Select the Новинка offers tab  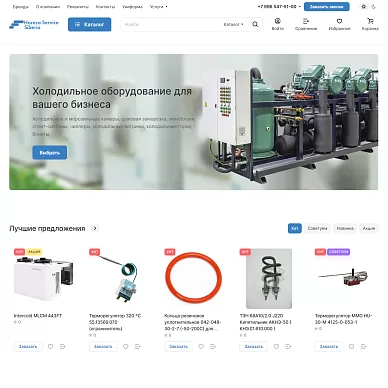[x=345, y=228]
